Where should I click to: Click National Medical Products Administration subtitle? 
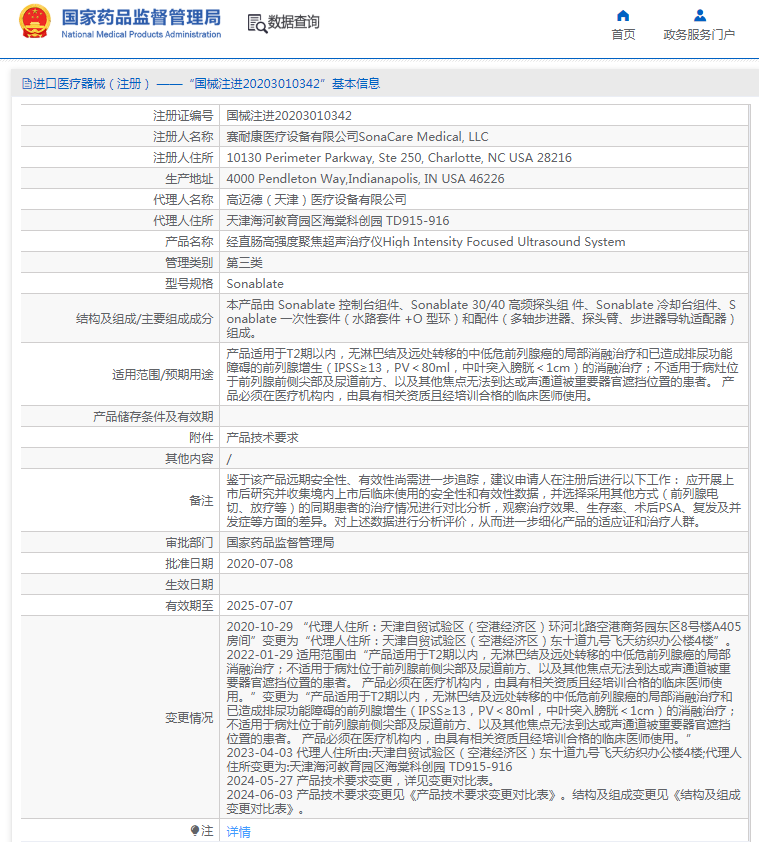[x=141, y=34]
